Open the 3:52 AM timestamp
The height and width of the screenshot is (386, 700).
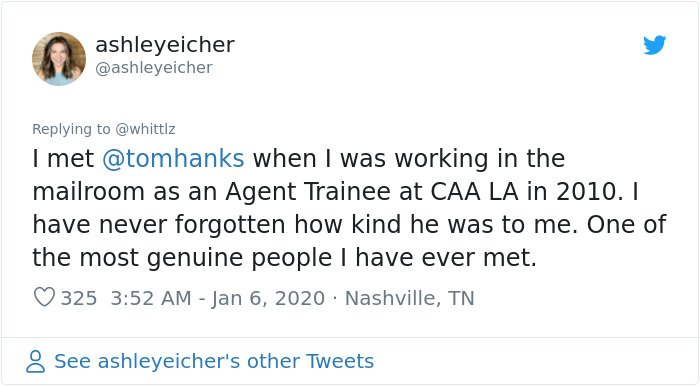pyautogui.click(x=151, y=298)
